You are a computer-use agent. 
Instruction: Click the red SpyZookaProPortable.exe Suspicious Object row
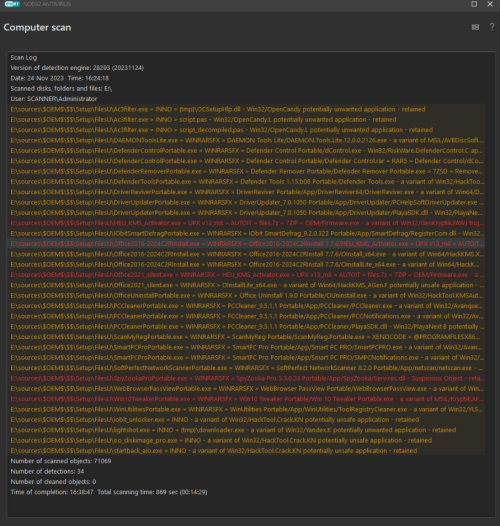[246, 378]
